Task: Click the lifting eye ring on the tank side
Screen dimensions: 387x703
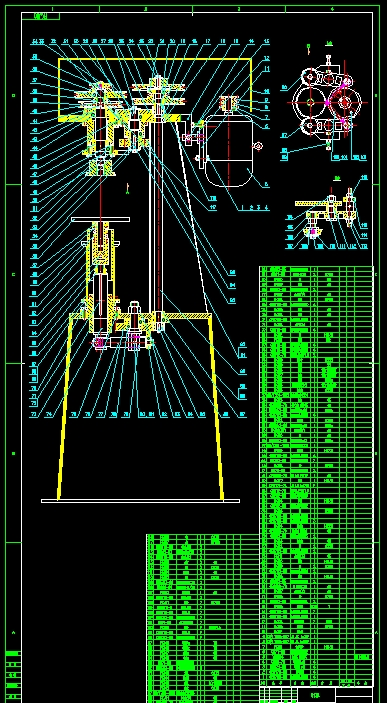Action: tap(258, 146)
